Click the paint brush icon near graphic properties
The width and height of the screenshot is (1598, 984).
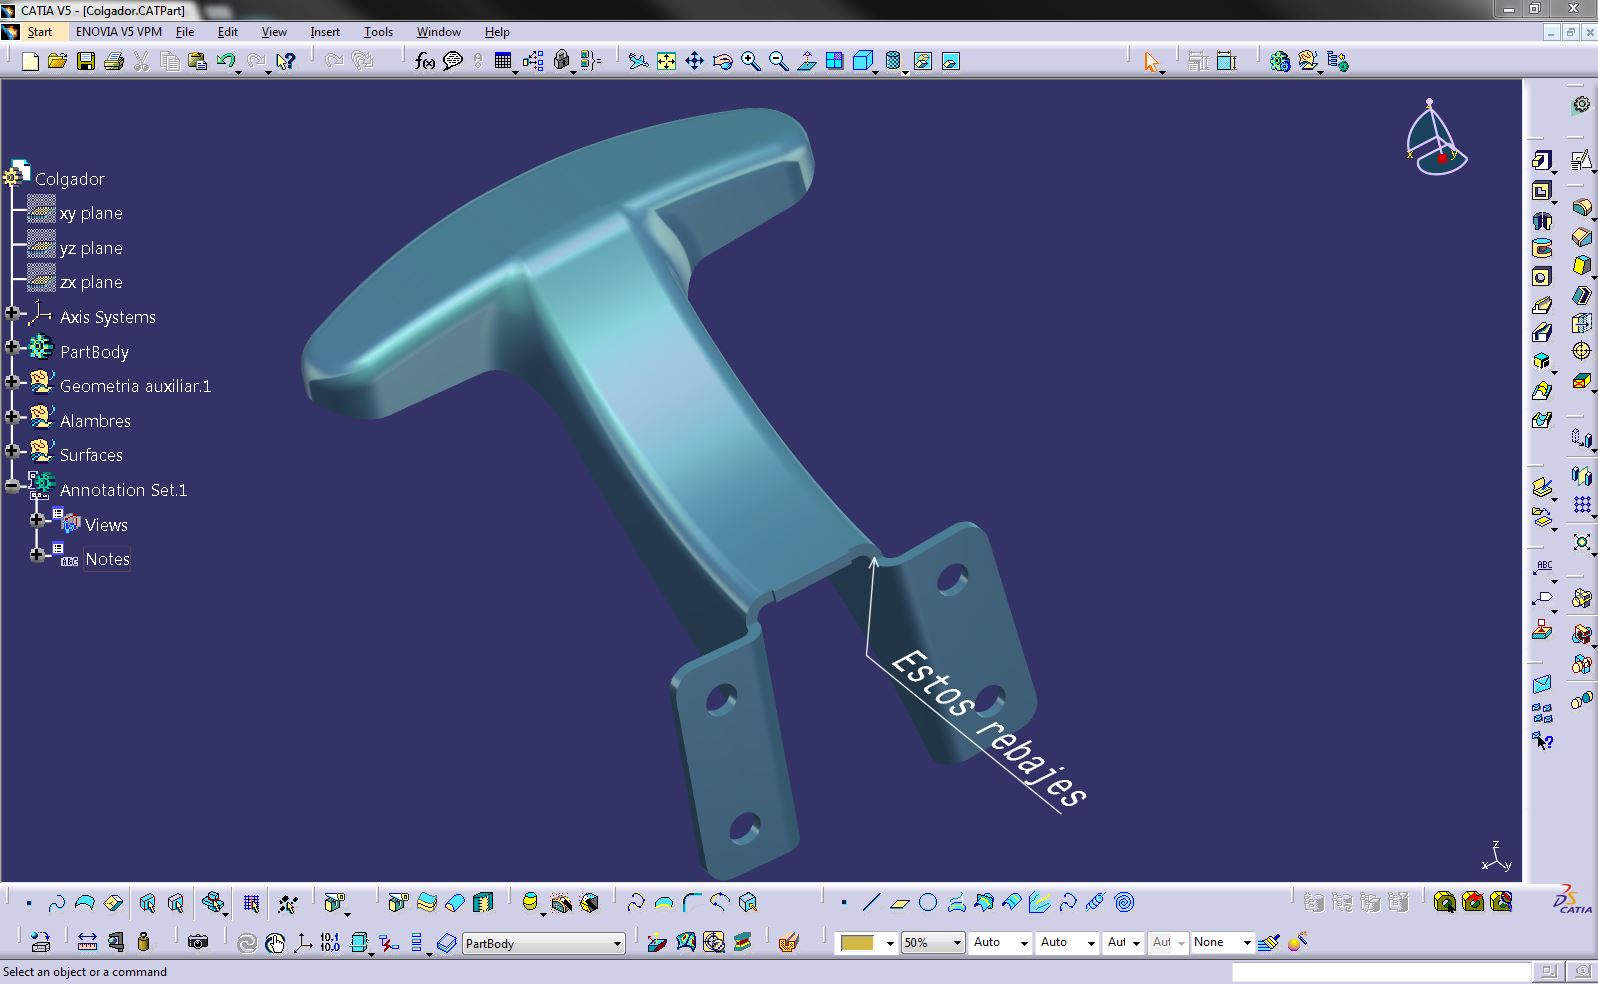pyautogui.click(x=1269, y=942)
